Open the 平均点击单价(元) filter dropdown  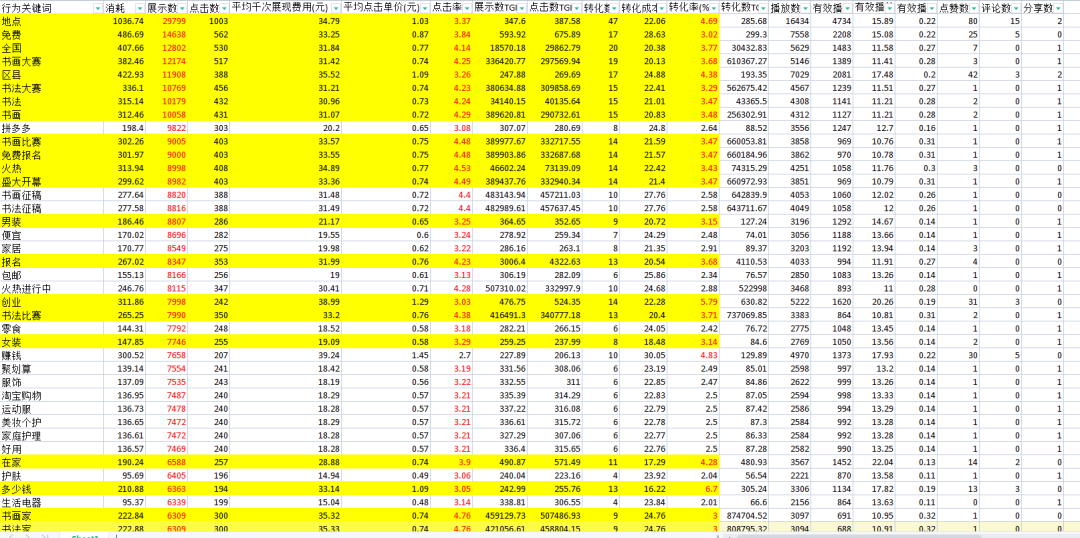(x=425, y=8)
